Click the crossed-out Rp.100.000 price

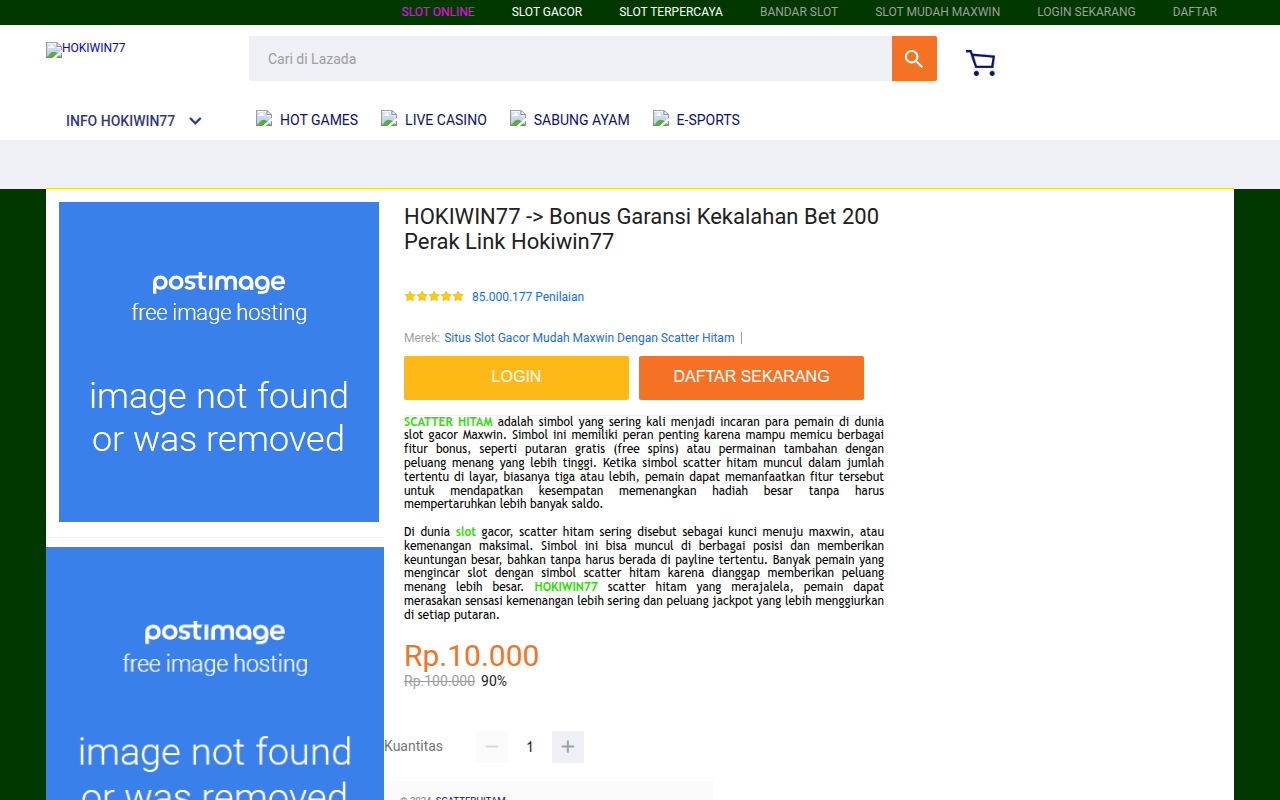[x=439, y=681]
